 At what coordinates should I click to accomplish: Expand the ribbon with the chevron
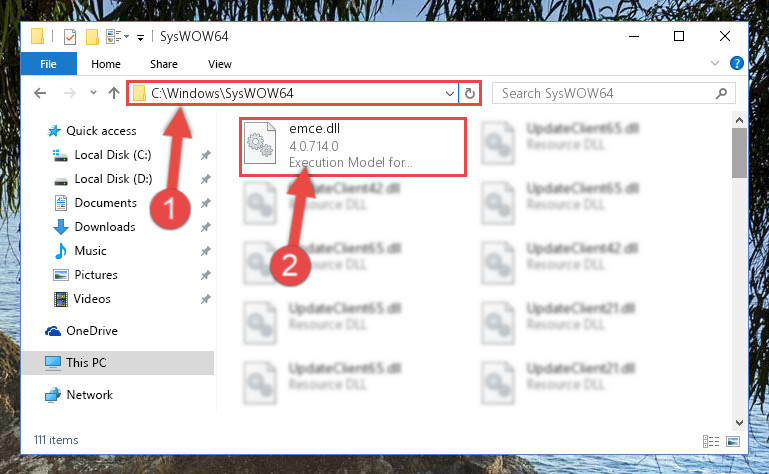[715, 63]
